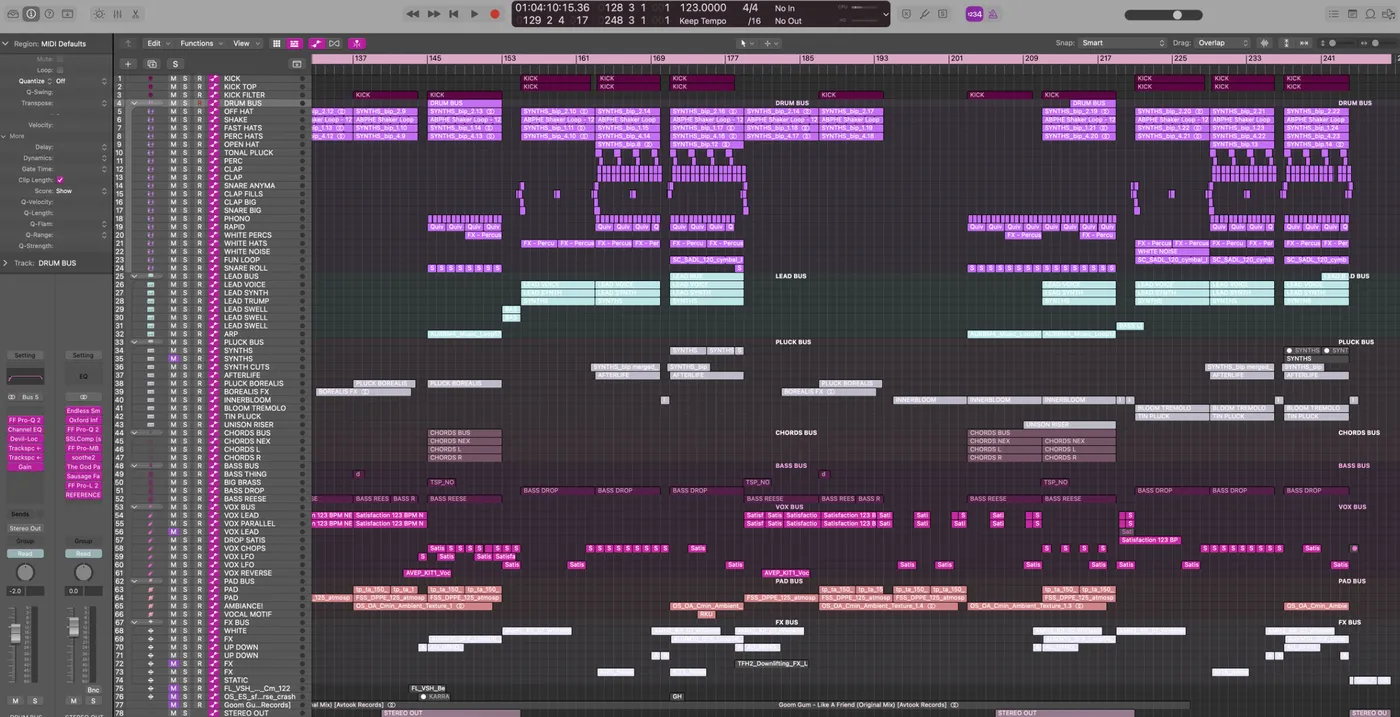Click the Rewind transport button
The height and width of the screenshot is (717, 1400).
tap(413, 14)
